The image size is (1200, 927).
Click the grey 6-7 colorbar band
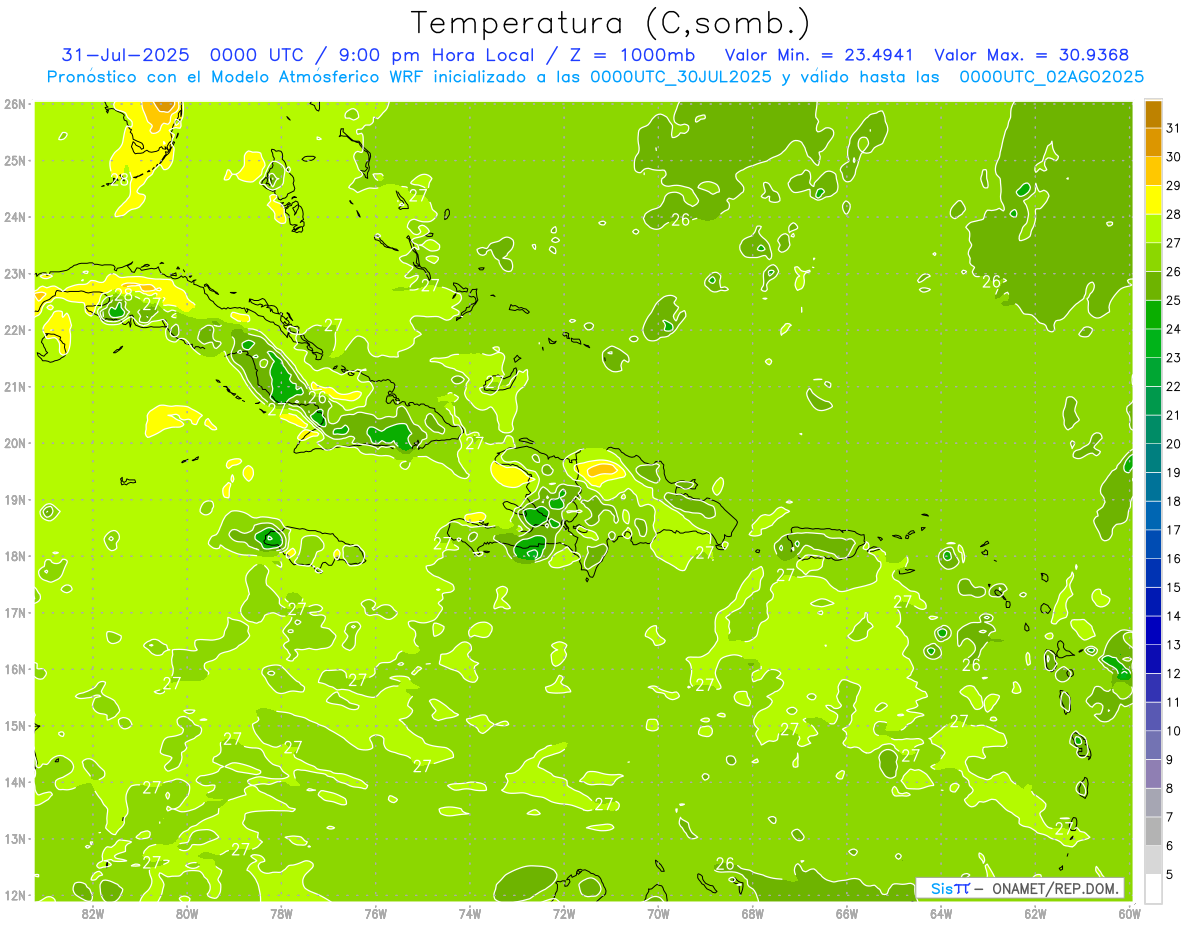click(x=1153, y=832)
